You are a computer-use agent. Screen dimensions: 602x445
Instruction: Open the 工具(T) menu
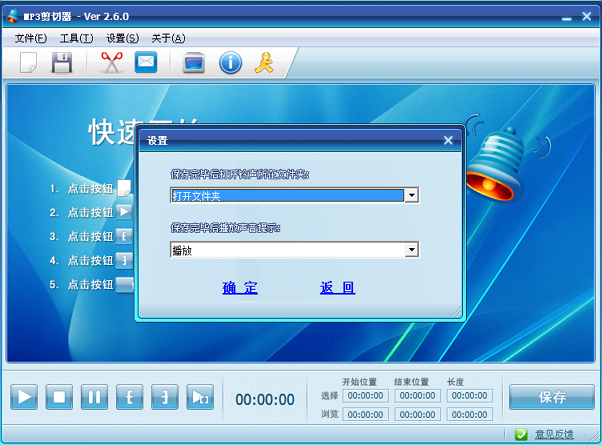pyautogui.click(x=76, y=38)
